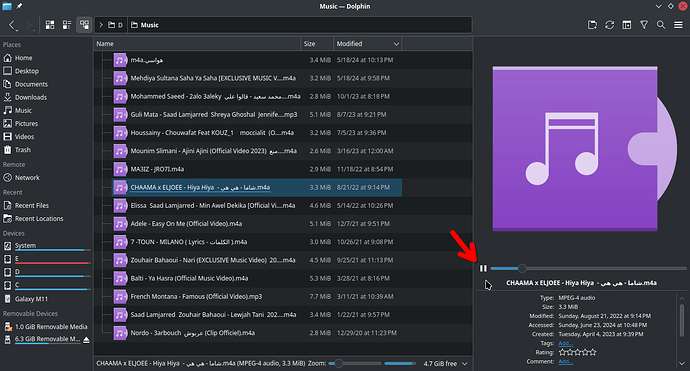Sort files by Size column
The height and width of the screenshot is (371, 690).
point(317,44)
